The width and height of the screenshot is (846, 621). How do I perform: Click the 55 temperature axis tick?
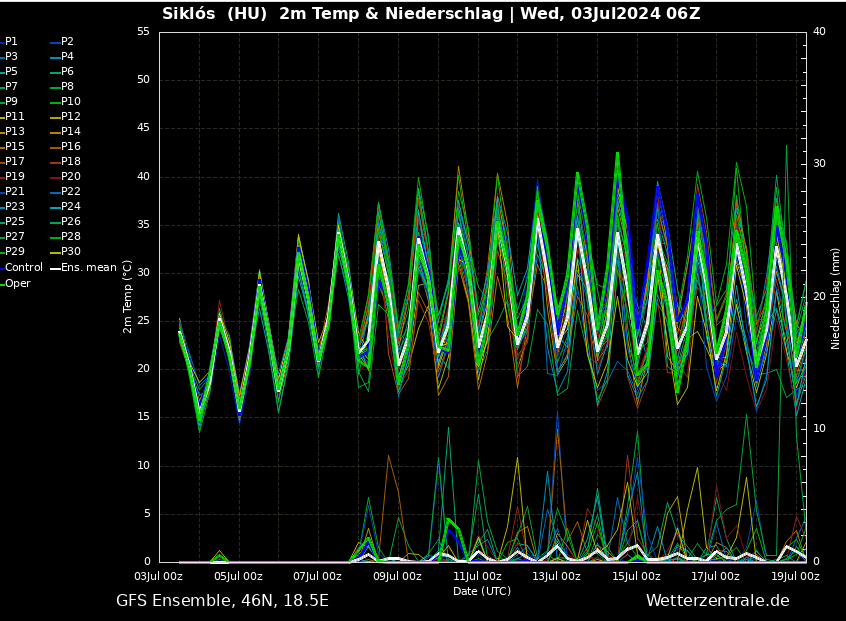tap(143, 32)
